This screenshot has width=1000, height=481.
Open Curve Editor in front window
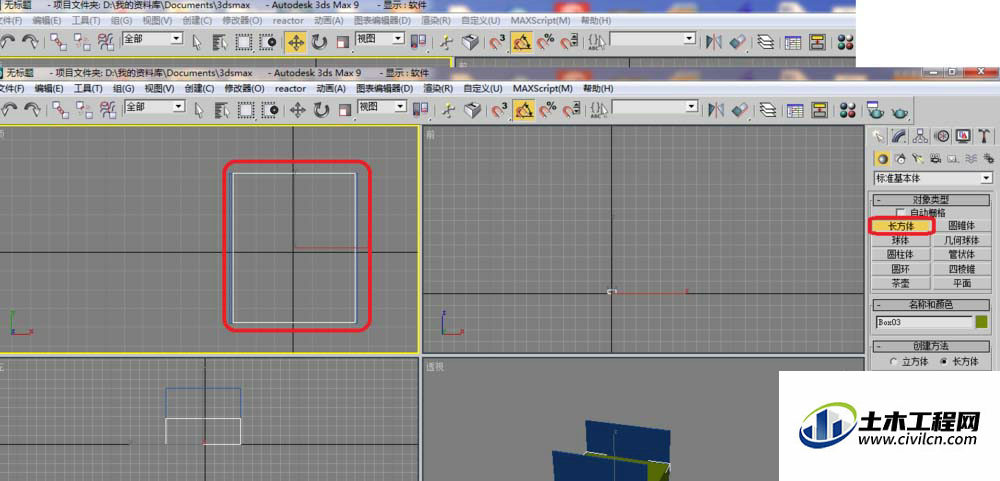tap(795, 110)
